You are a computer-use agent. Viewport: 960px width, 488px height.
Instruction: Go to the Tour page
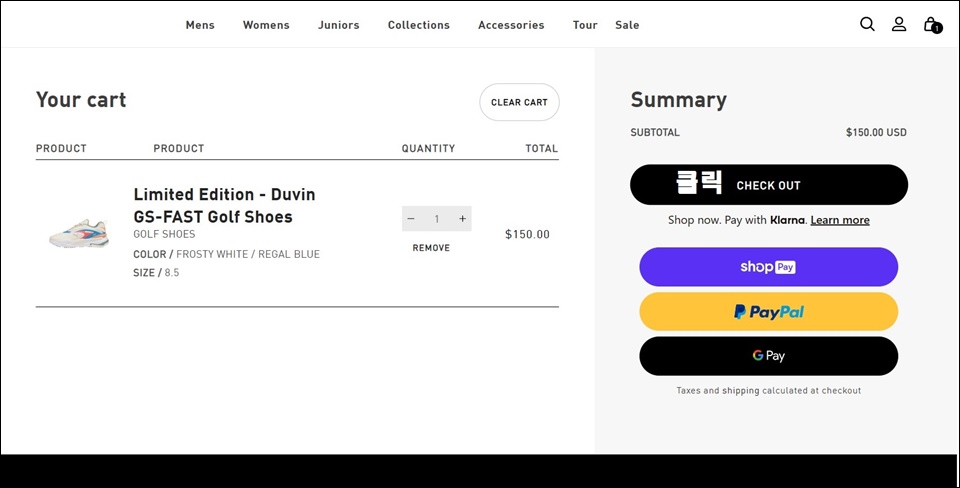(585, 25)
